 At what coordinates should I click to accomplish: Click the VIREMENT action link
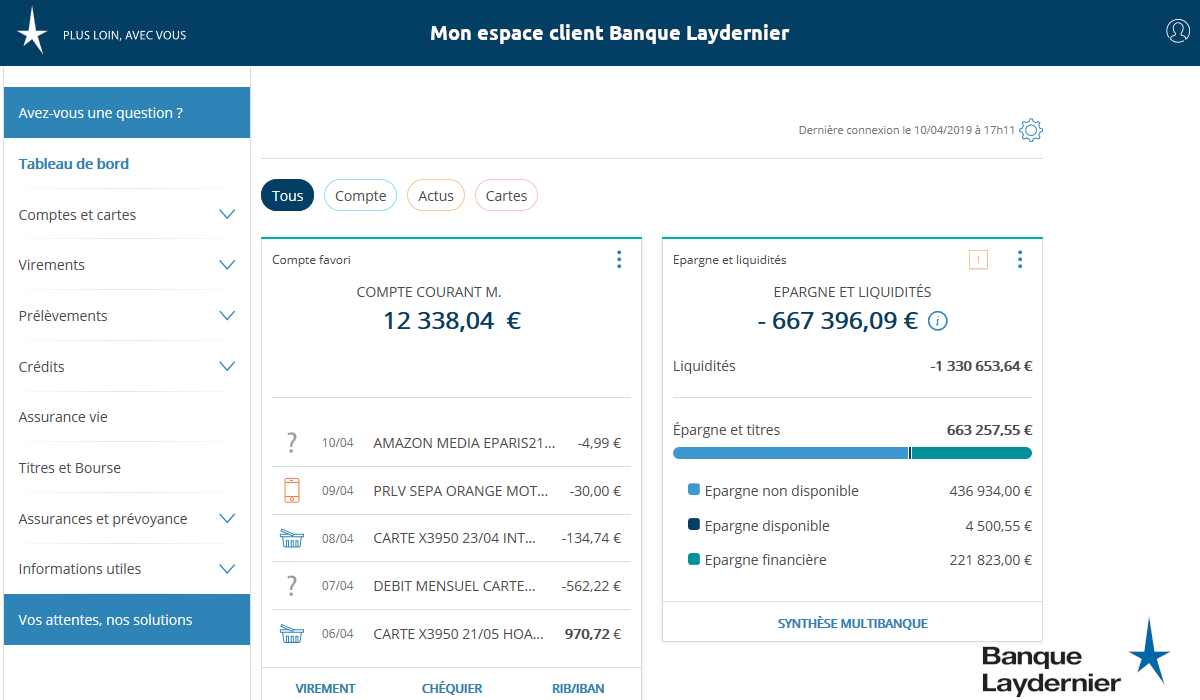tap(325, 688)
